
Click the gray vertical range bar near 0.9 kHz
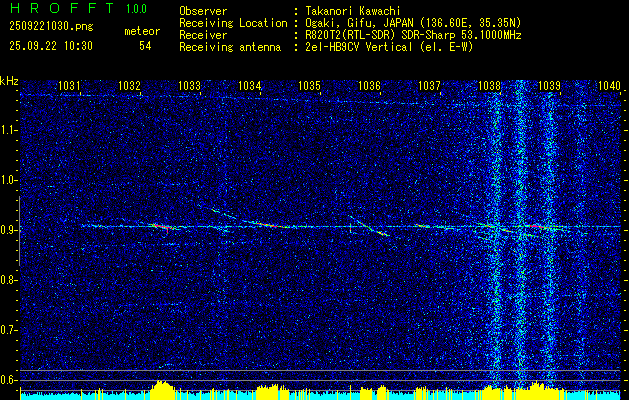click(19, 231)
